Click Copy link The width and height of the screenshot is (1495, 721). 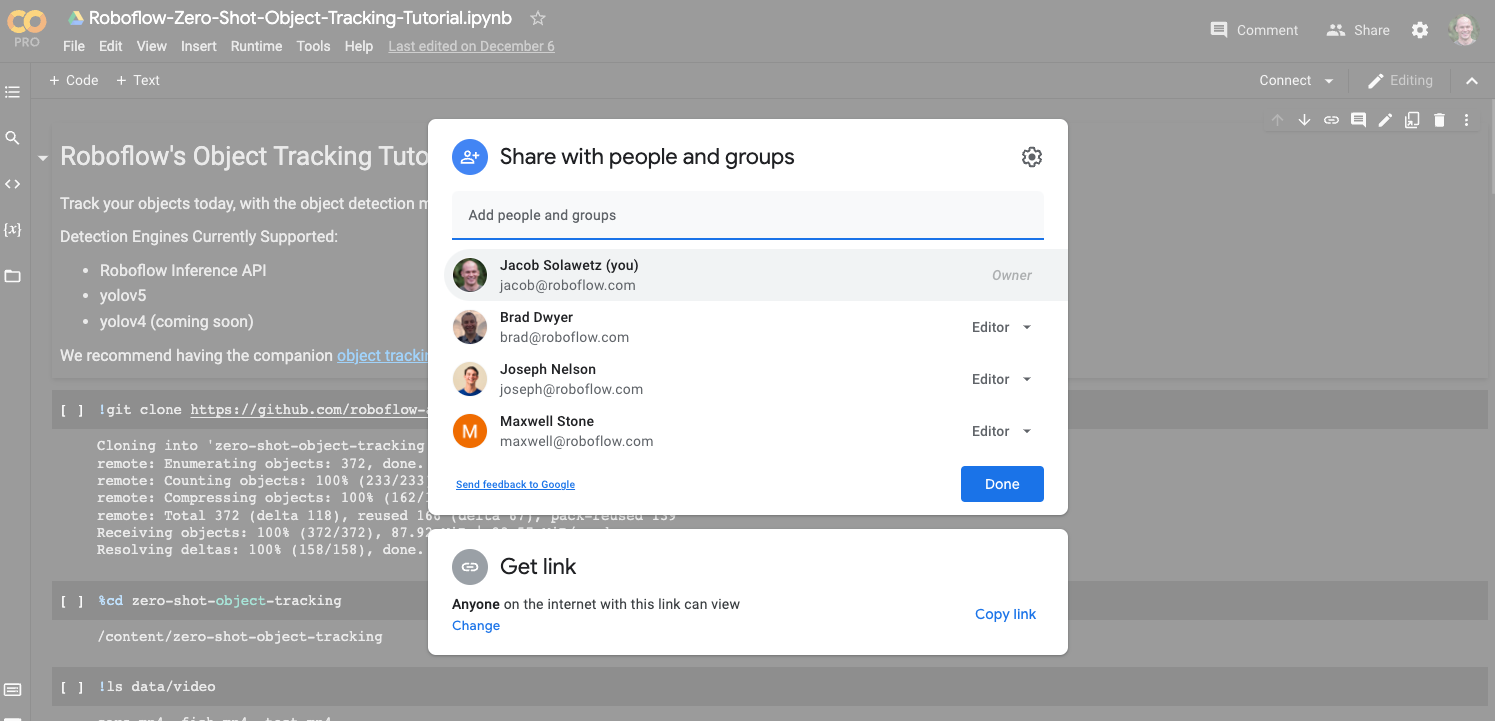coord(1005,614)
